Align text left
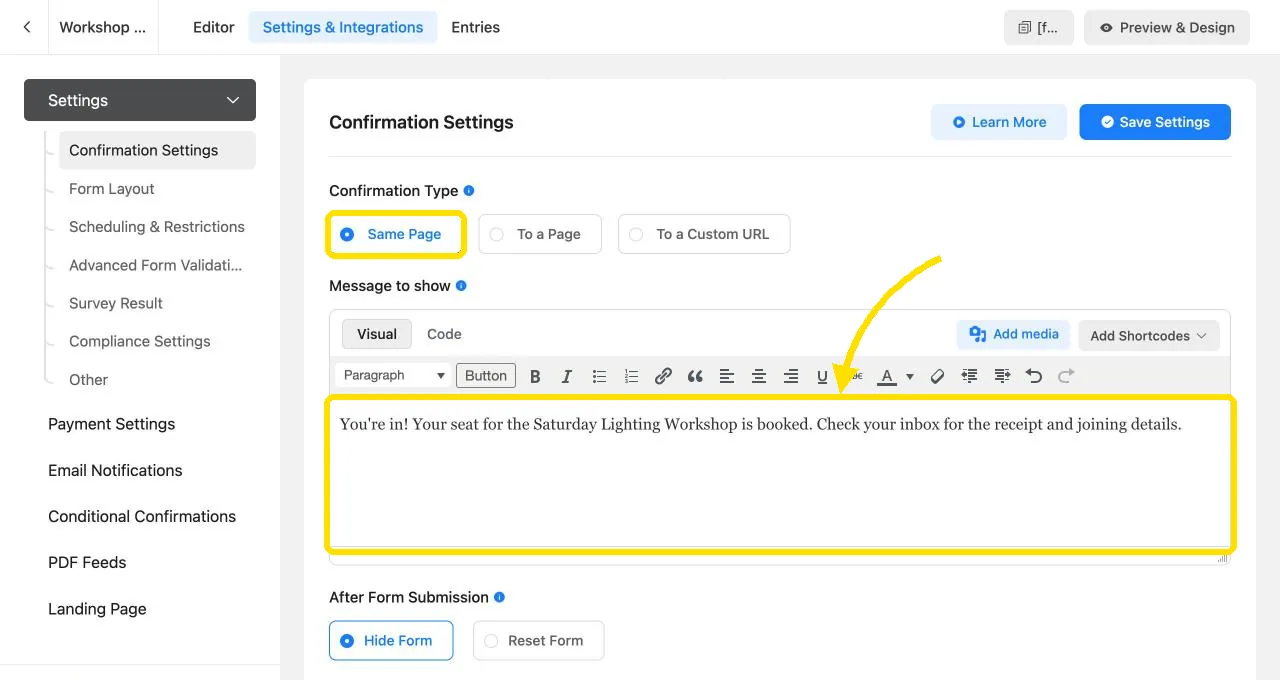This screenshot has width=1280, height=680. click(727, 376)
